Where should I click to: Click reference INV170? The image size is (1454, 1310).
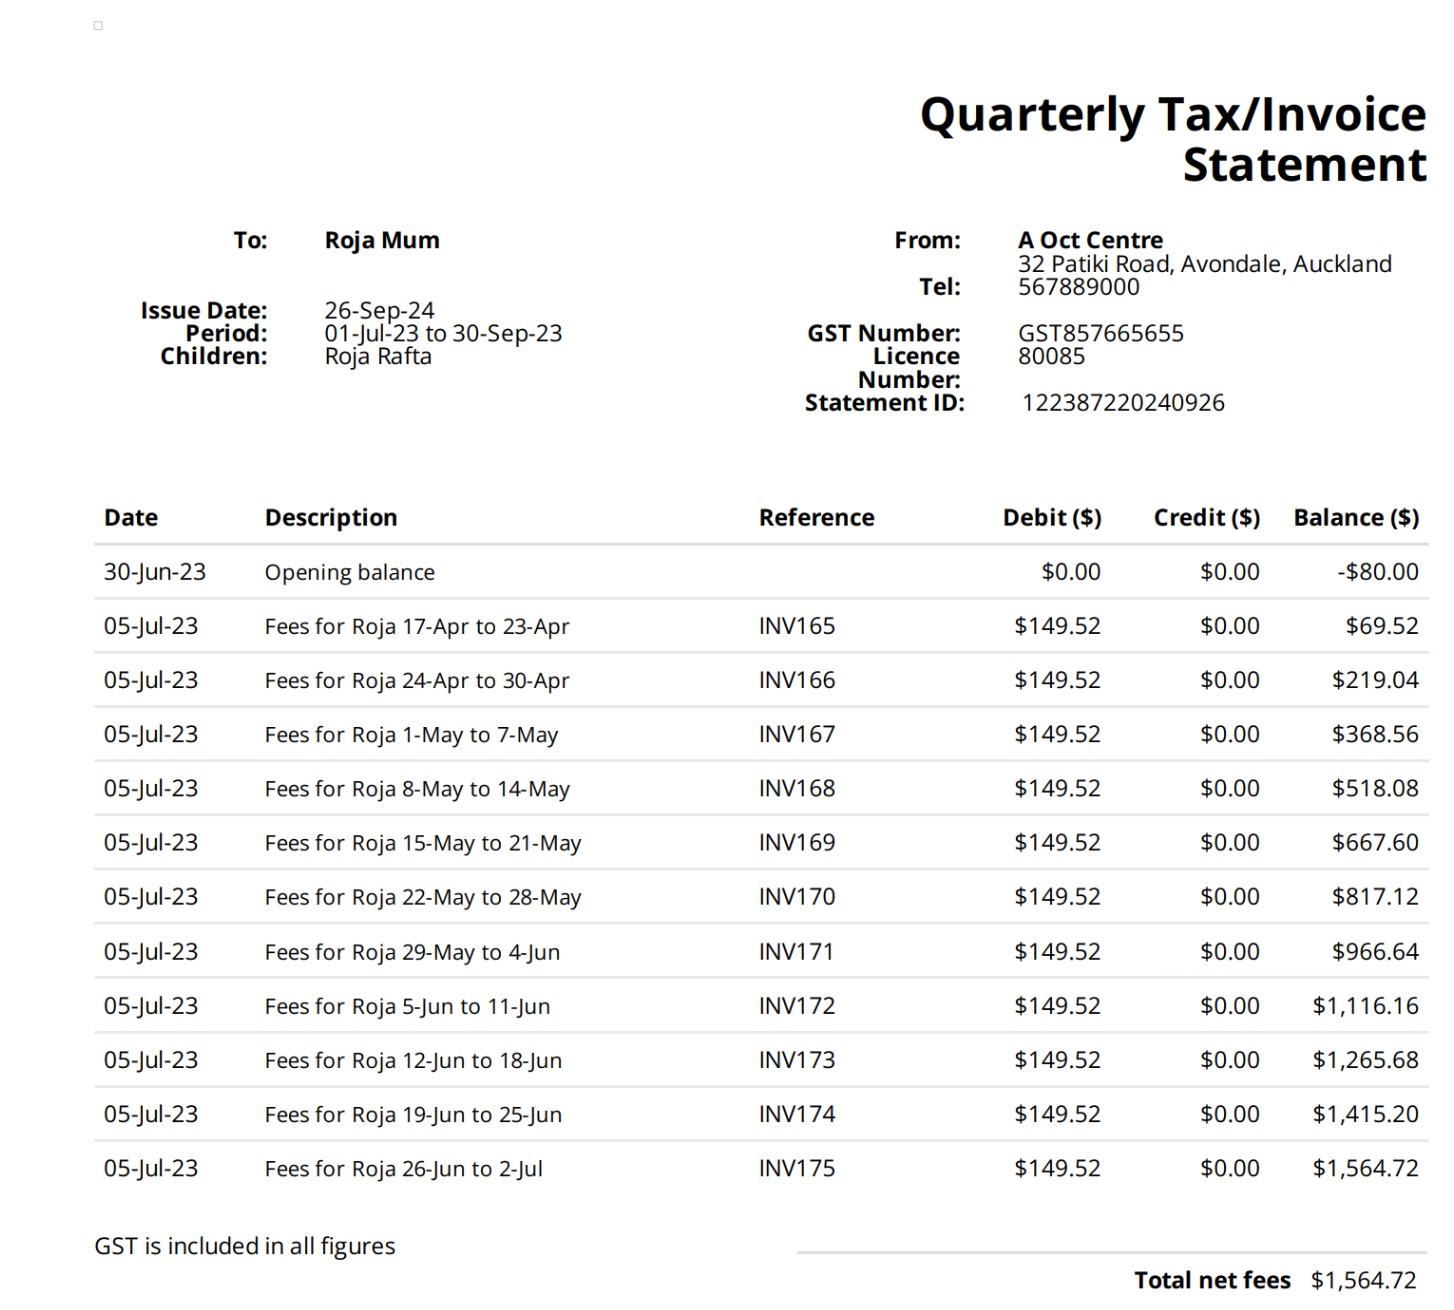pyautogui.click(x=797, y=896)
